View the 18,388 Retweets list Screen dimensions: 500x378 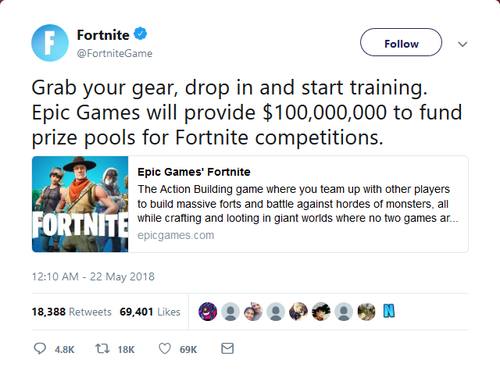[72, 312]
